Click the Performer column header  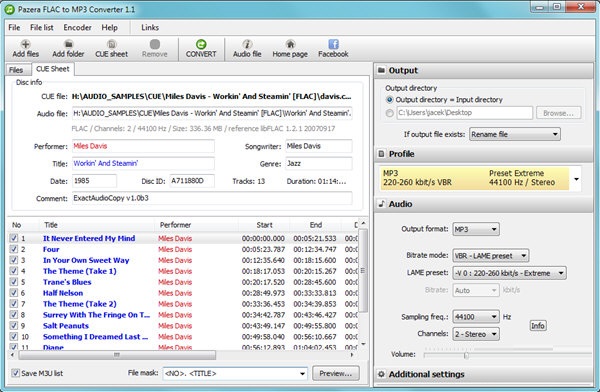click(x=196, y=225)
